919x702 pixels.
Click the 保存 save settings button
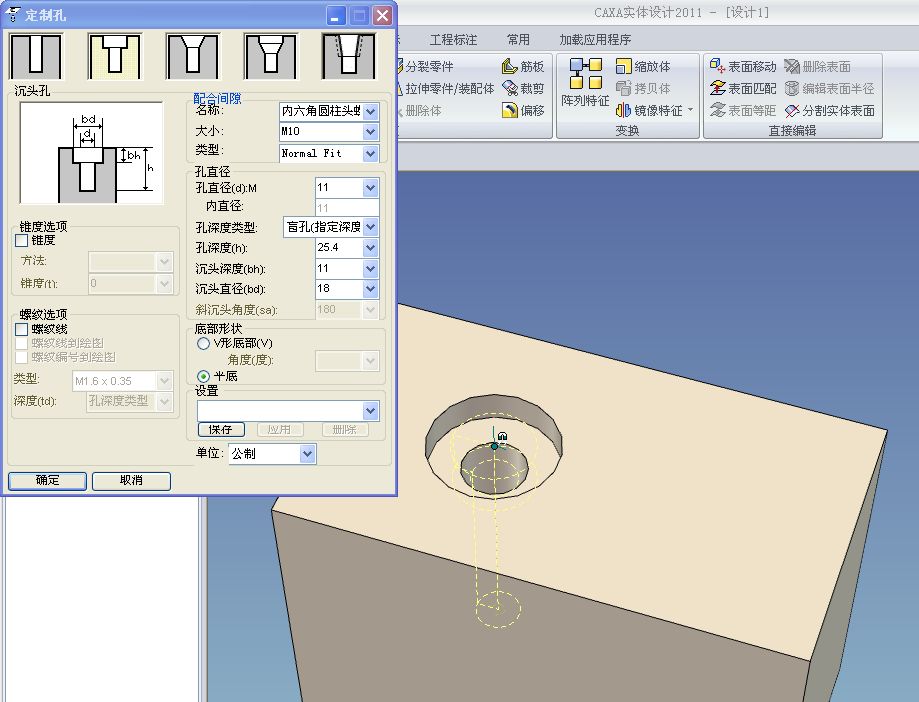pyautogui.click(x=221, y=430)
